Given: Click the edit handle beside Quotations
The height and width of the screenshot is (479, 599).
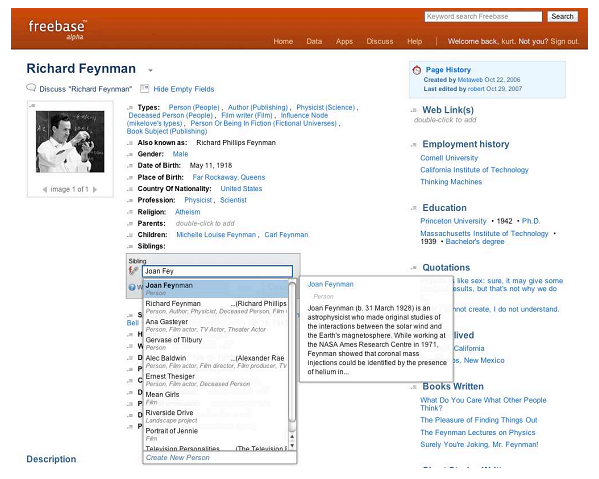Looking at the screenshot, I should pos(413,268).
